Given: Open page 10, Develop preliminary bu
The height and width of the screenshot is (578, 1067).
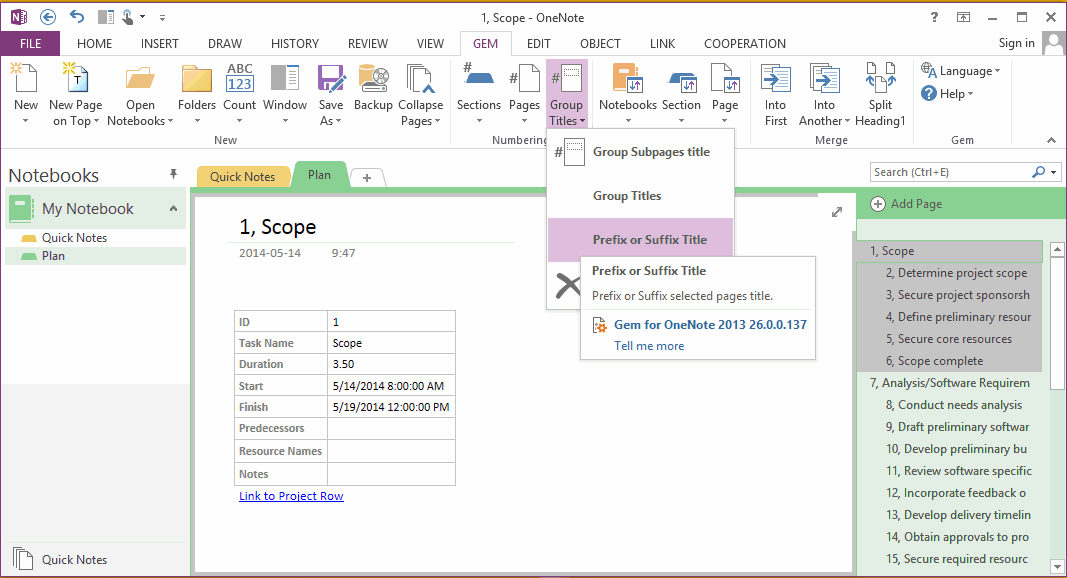Looking at the screenshot, I should pyautogui.click(x=949, y=449).
